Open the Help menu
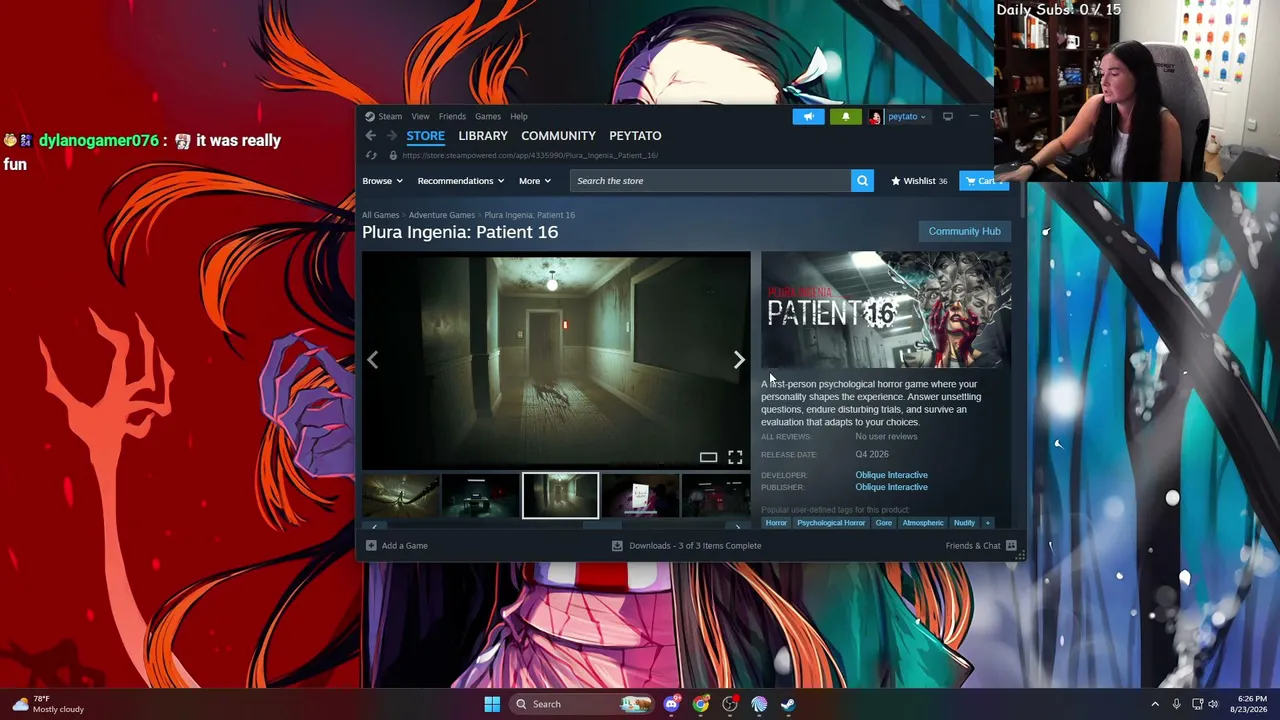 519,117
